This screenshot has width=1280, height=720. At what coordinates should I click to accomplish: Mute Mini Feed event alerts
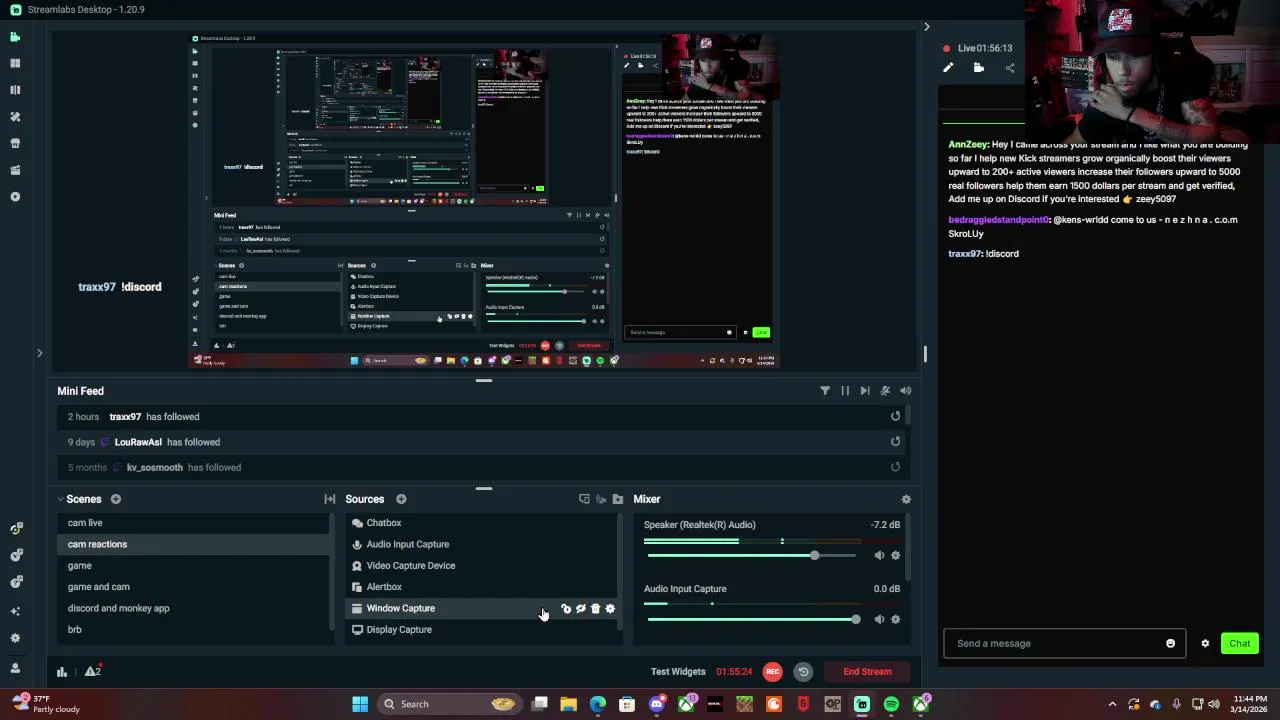(885, 391)
